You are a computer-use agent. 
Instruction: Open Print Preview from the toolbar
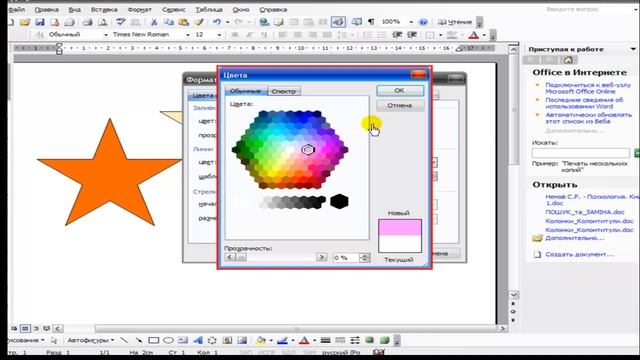[x=102, y=22]
